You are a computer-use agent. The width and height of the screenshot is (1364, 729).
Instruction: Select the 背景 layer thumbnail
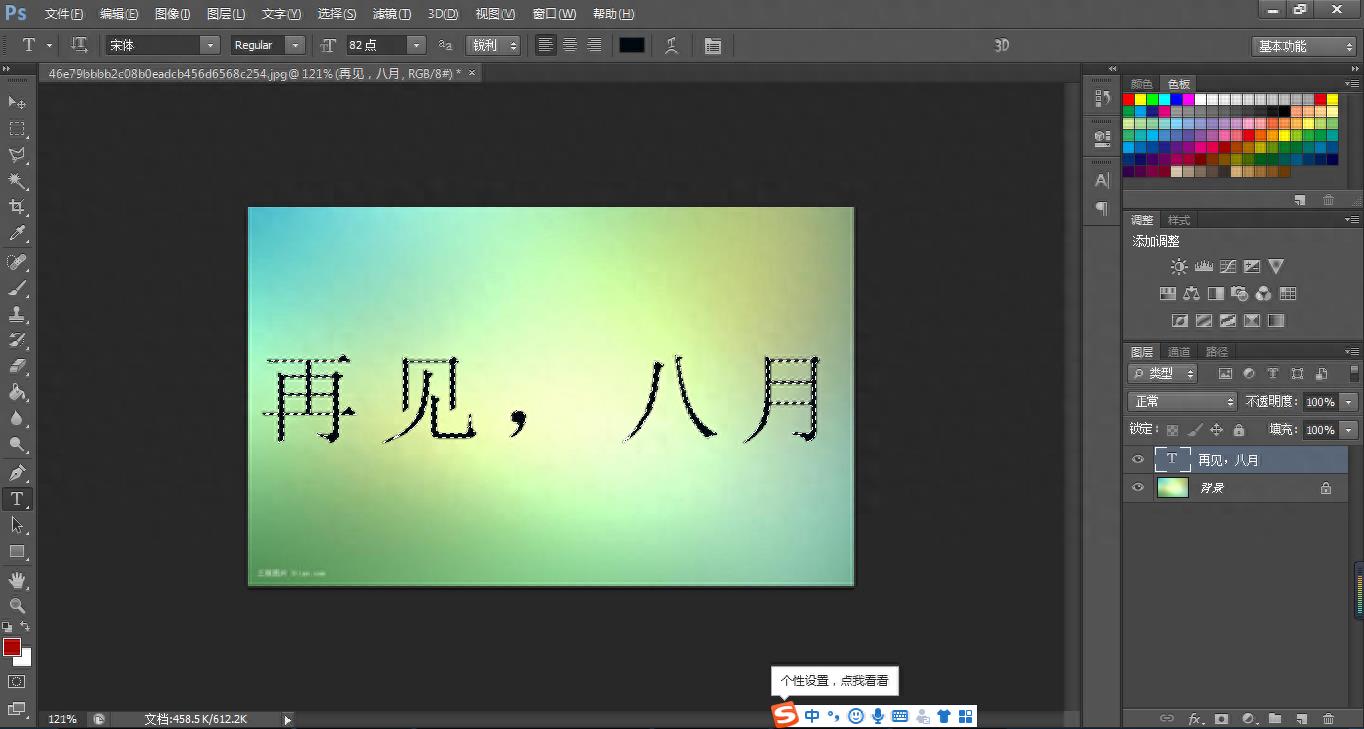tap(1173, 488)
